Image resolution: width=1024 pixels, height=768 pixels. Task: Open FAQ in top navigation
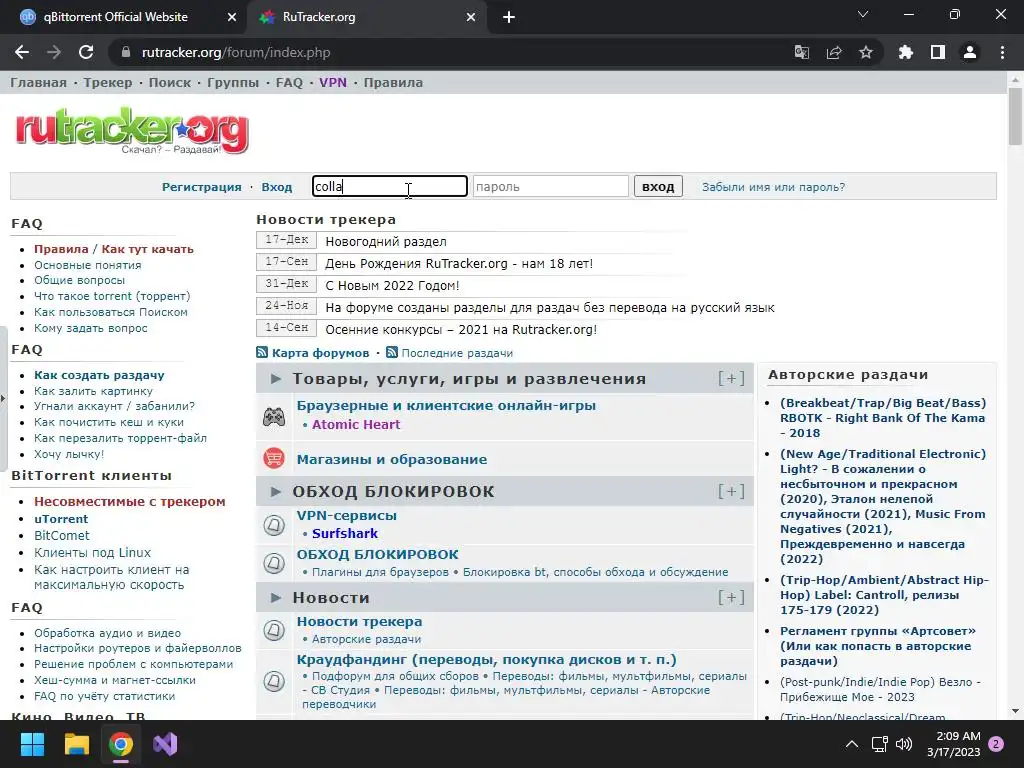[289, 82]
